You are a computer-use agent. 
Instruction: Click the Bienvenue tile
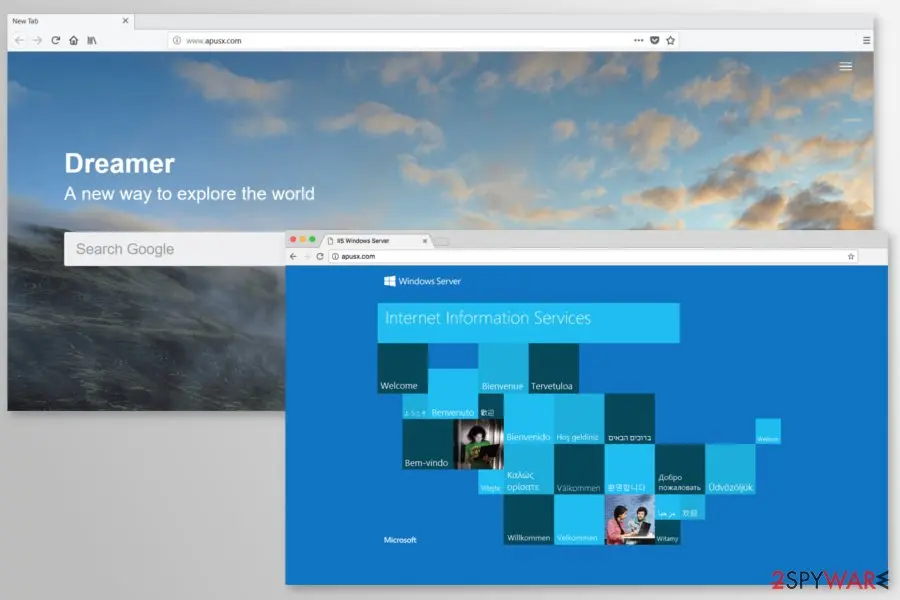[x=503, y=368]
